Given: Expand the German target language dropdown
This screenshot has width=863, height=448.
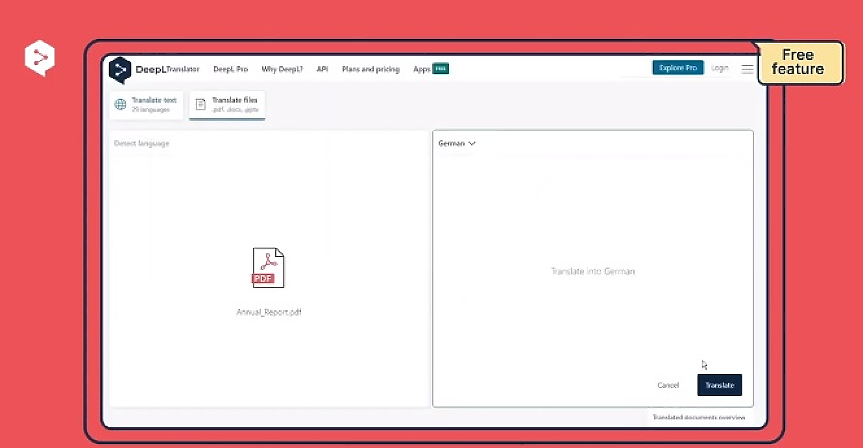Looking at the screenshot, I should [x=457, y=143].
